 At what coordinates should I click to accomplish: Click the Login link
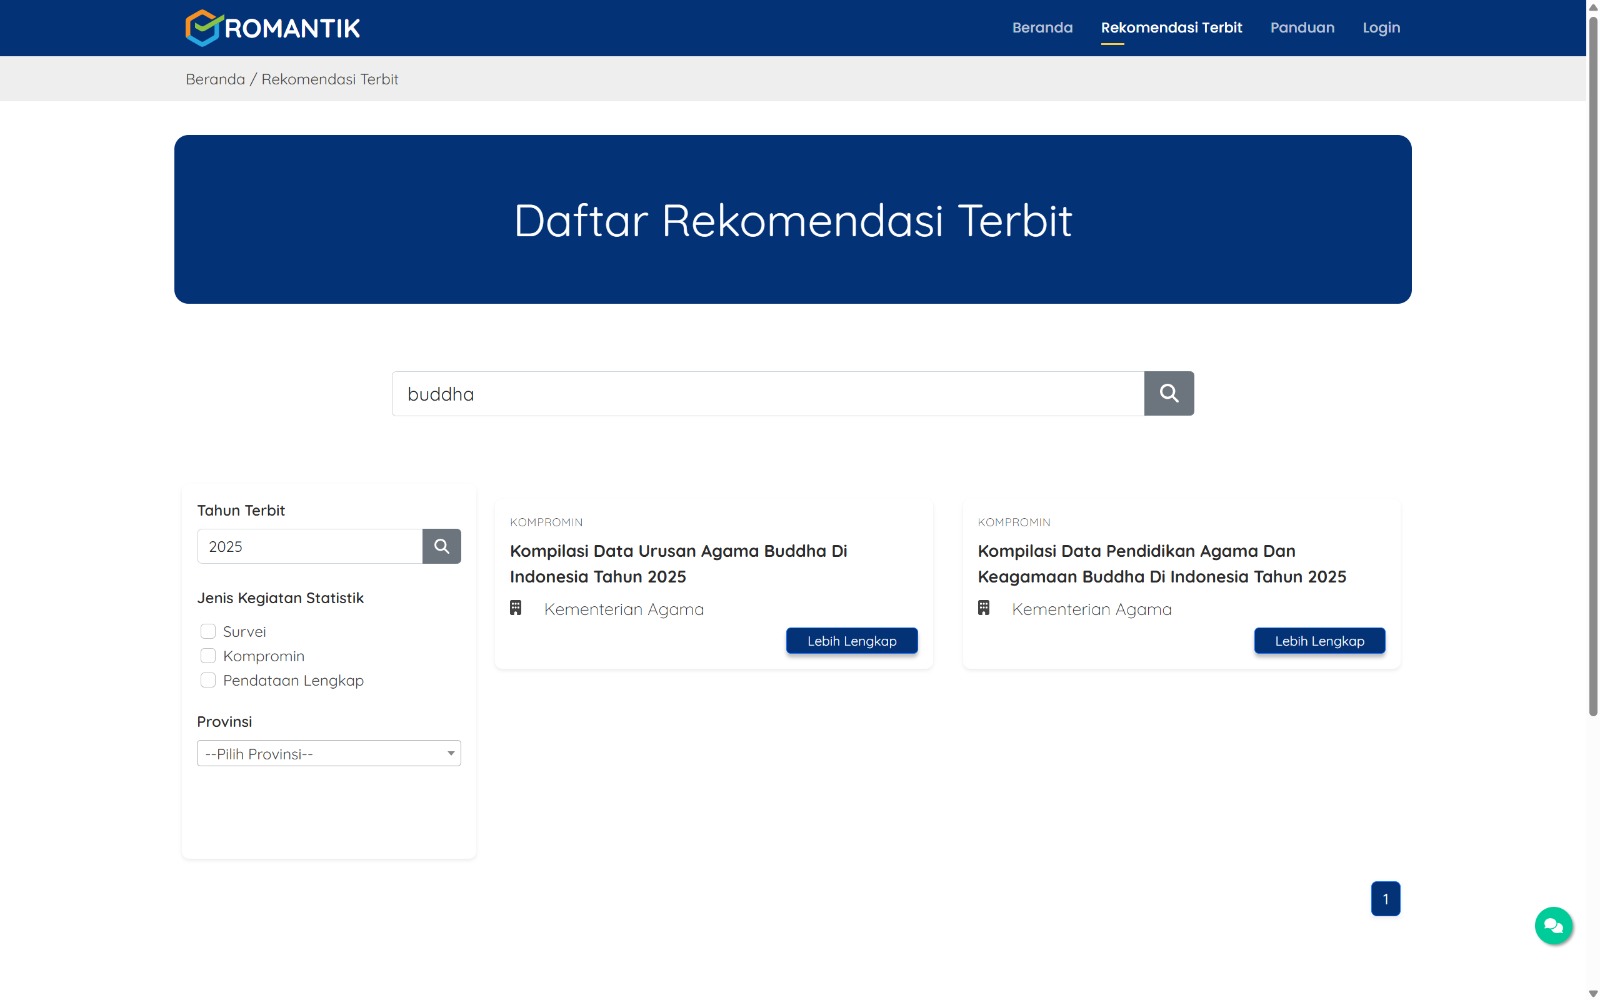[1381, 28]
